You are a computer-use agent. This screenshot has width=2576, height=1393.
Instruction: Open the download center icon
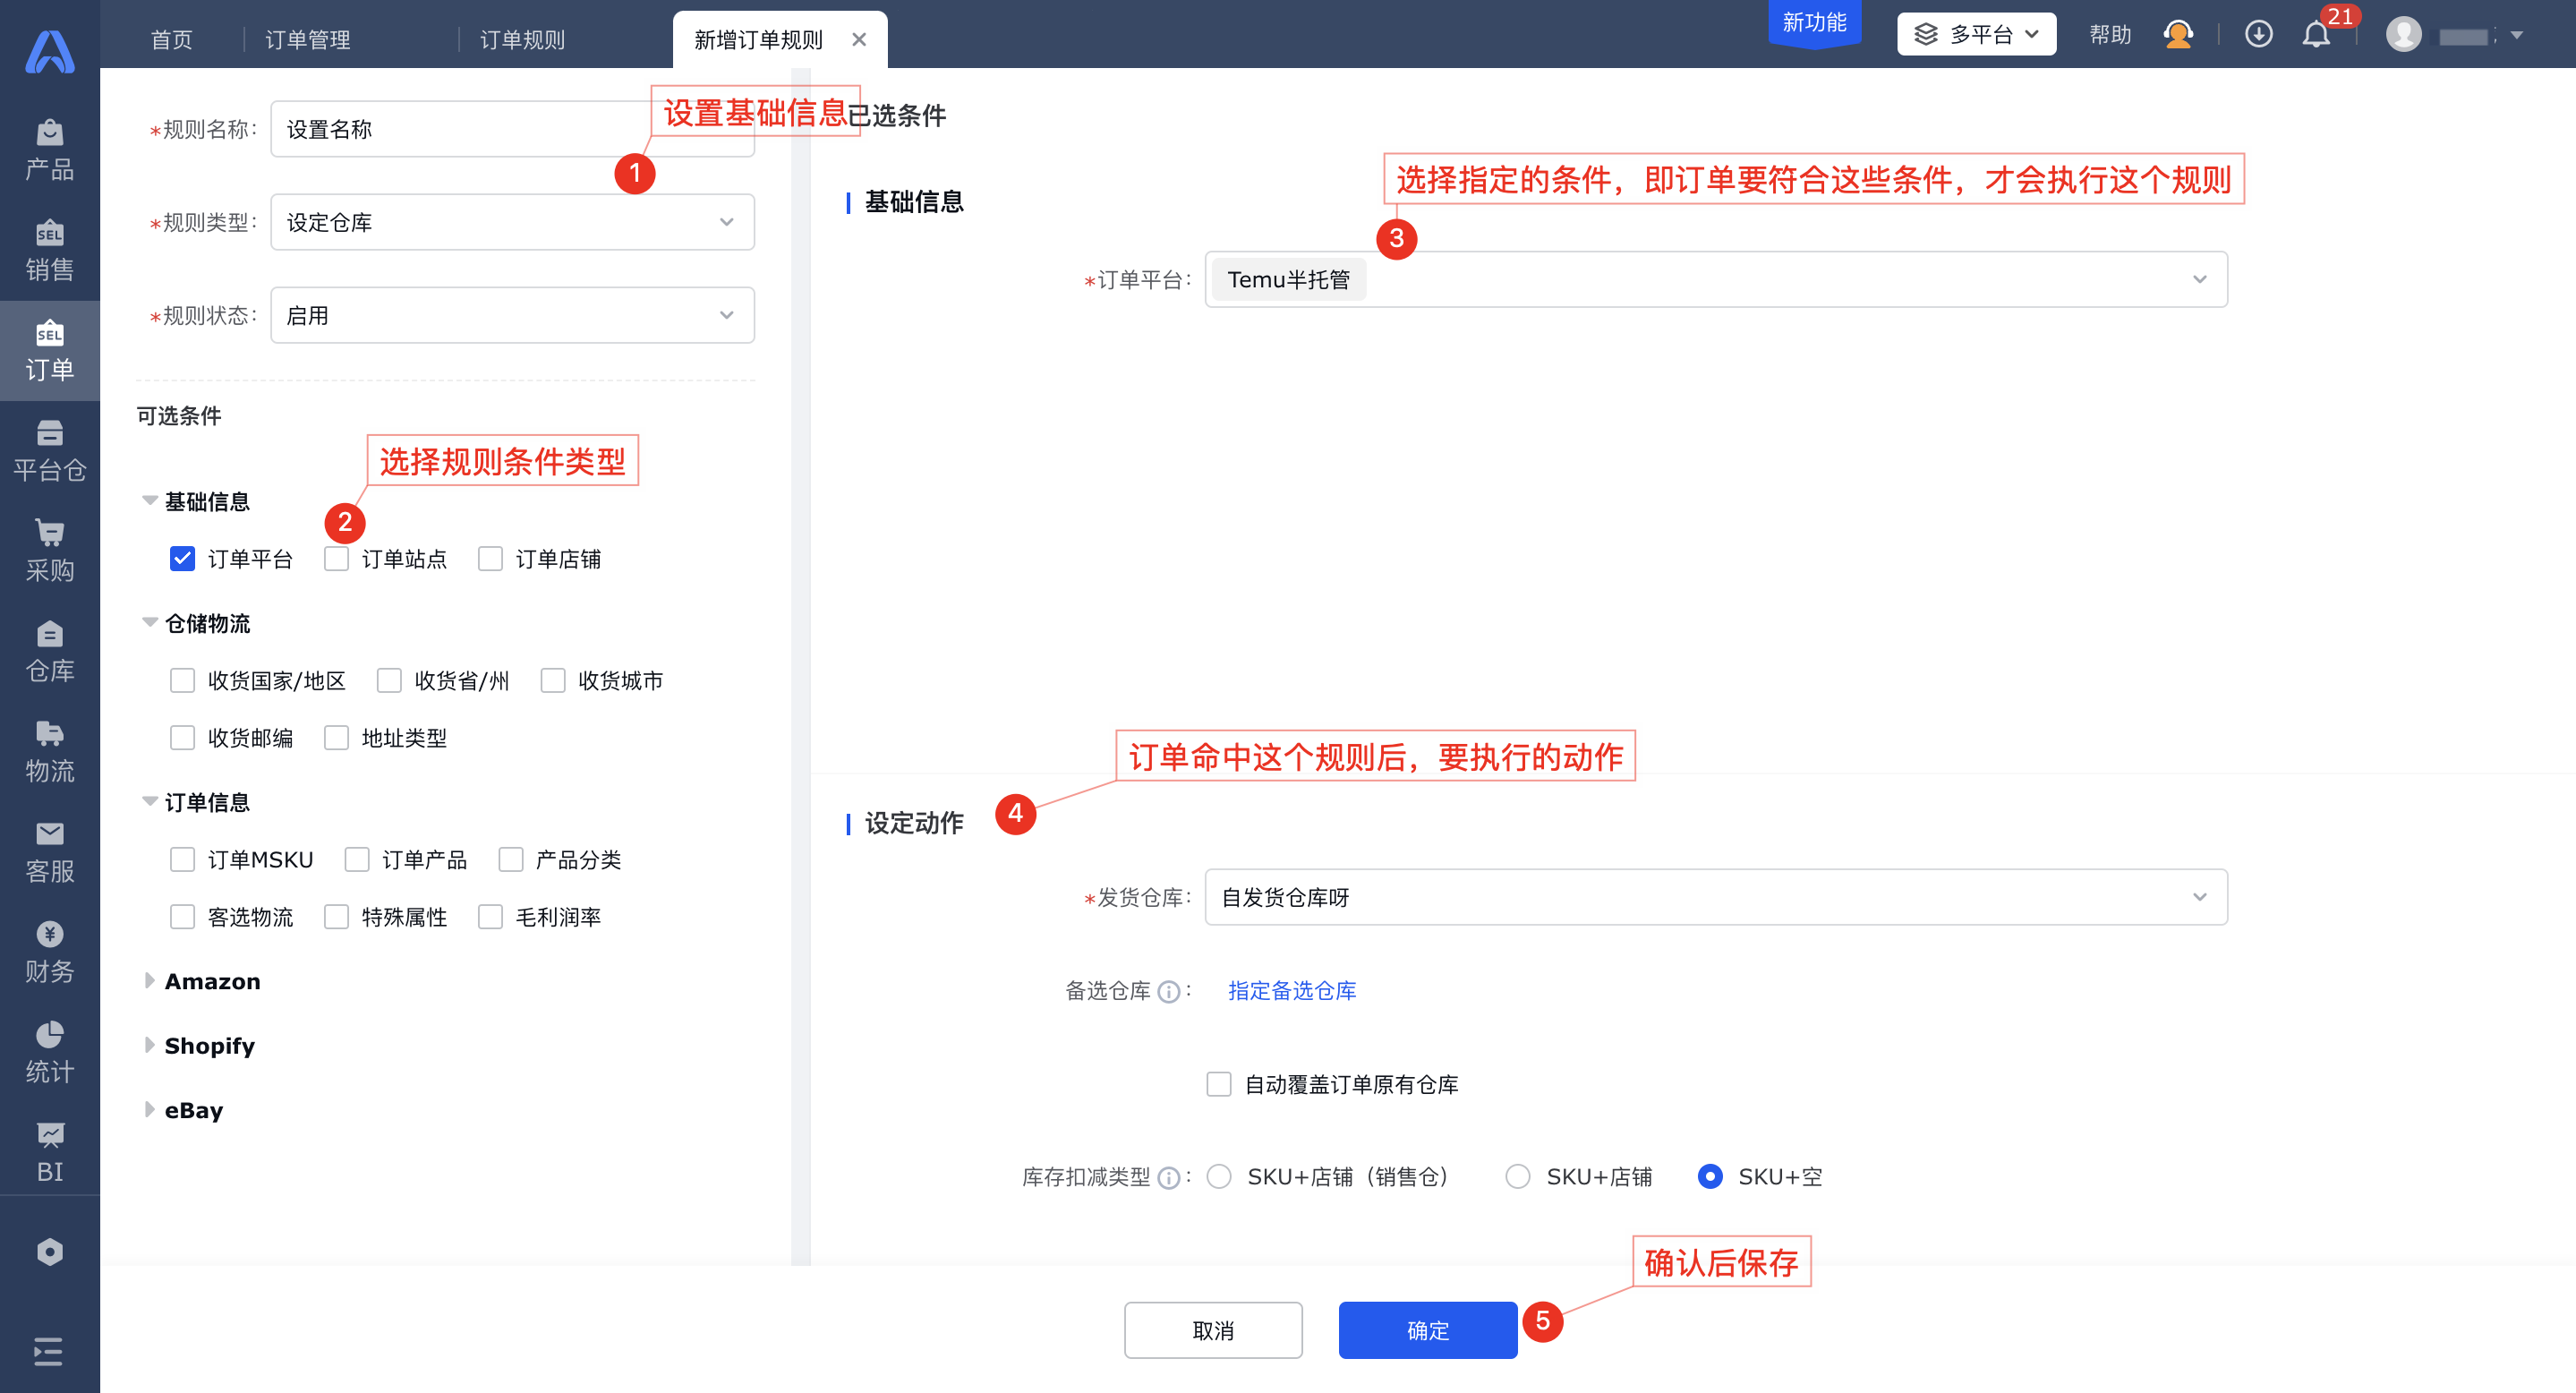2258,35
